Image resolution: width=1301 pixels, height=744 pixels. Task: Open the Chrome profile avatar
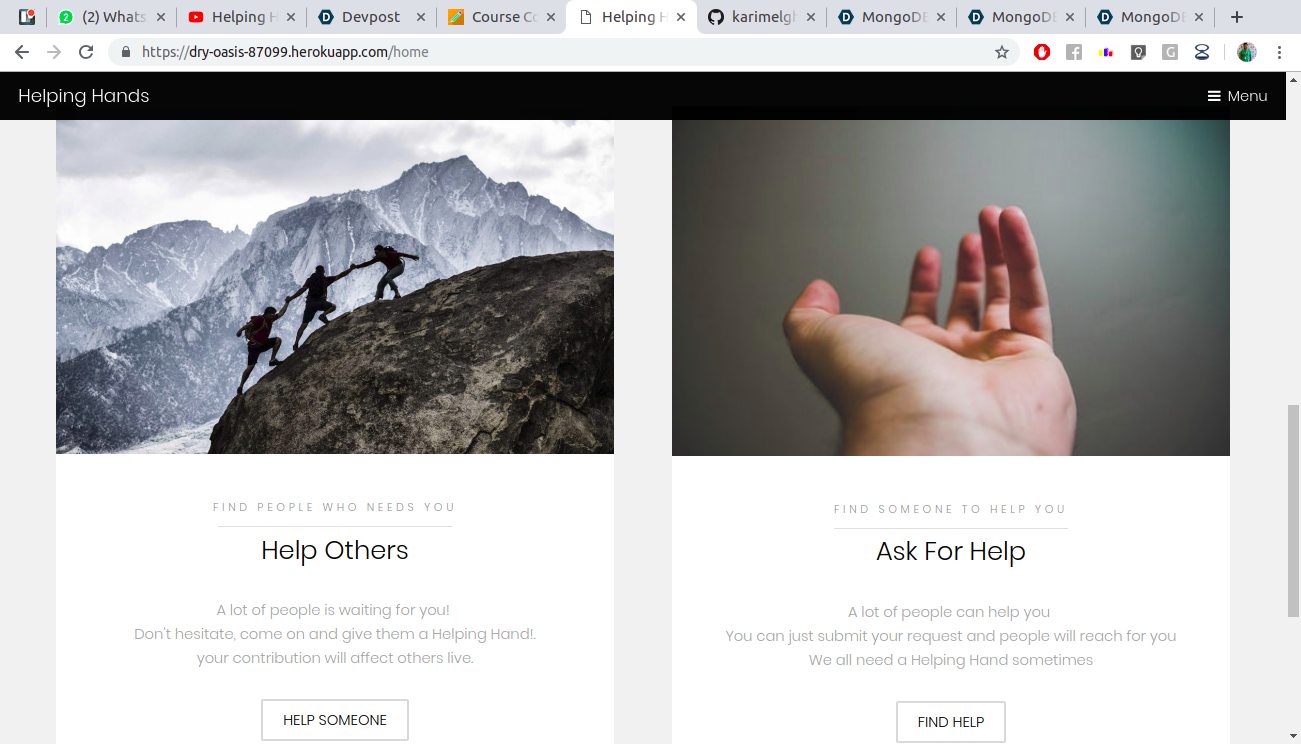click(x=1246, y=52)
